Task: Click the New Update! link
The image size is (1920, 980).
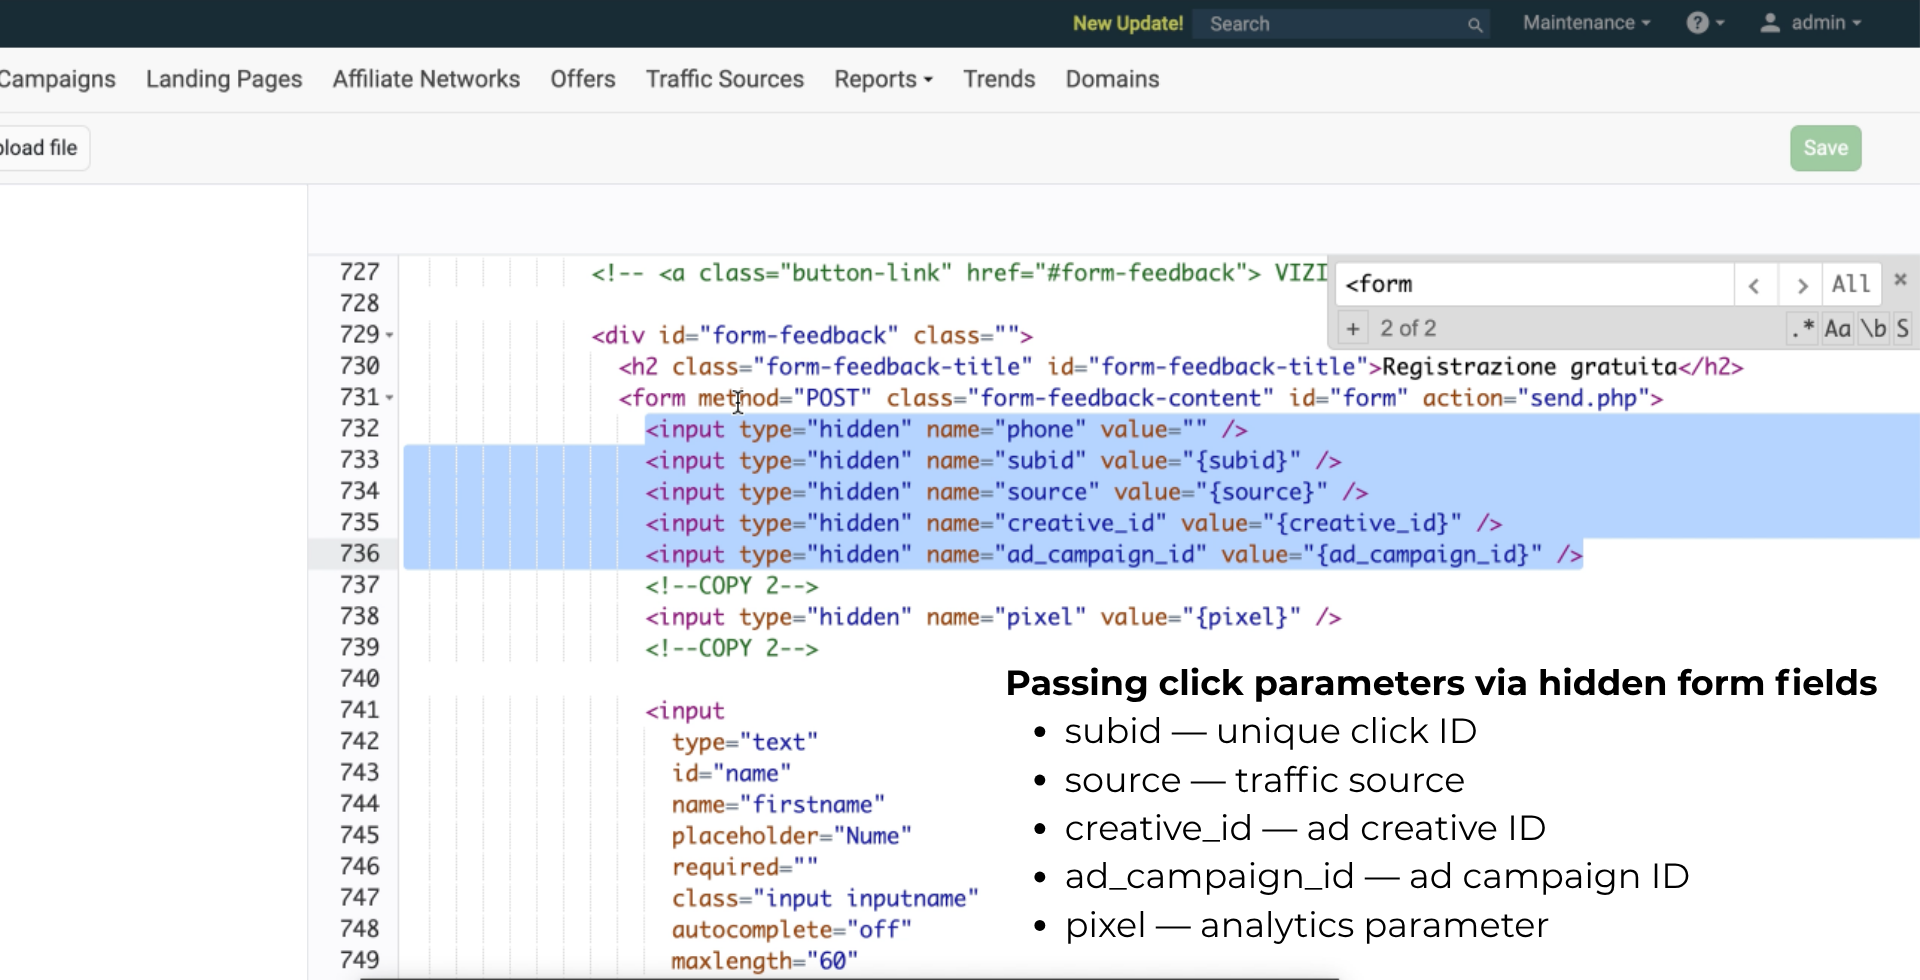Action: 1127,24
